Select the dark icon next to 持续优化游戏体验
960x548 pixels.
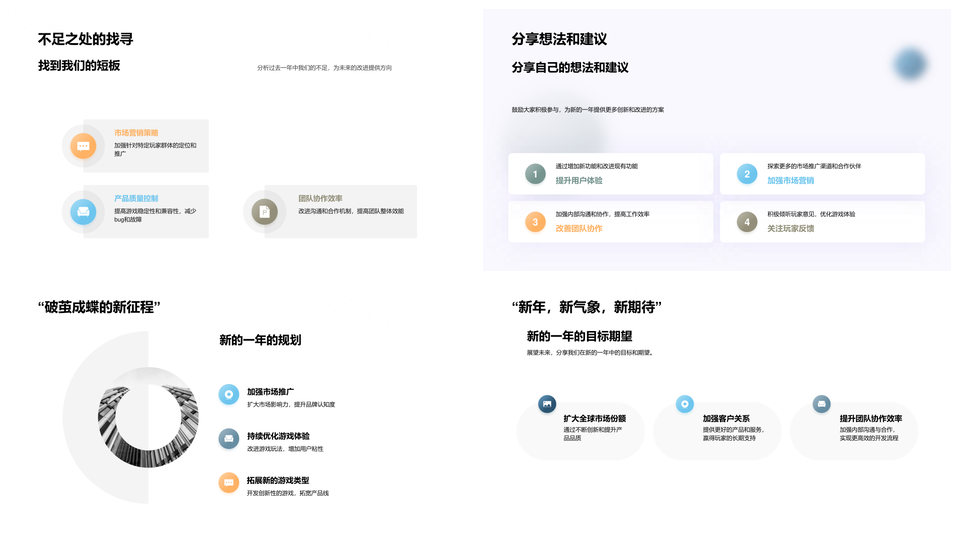point(229,438)
